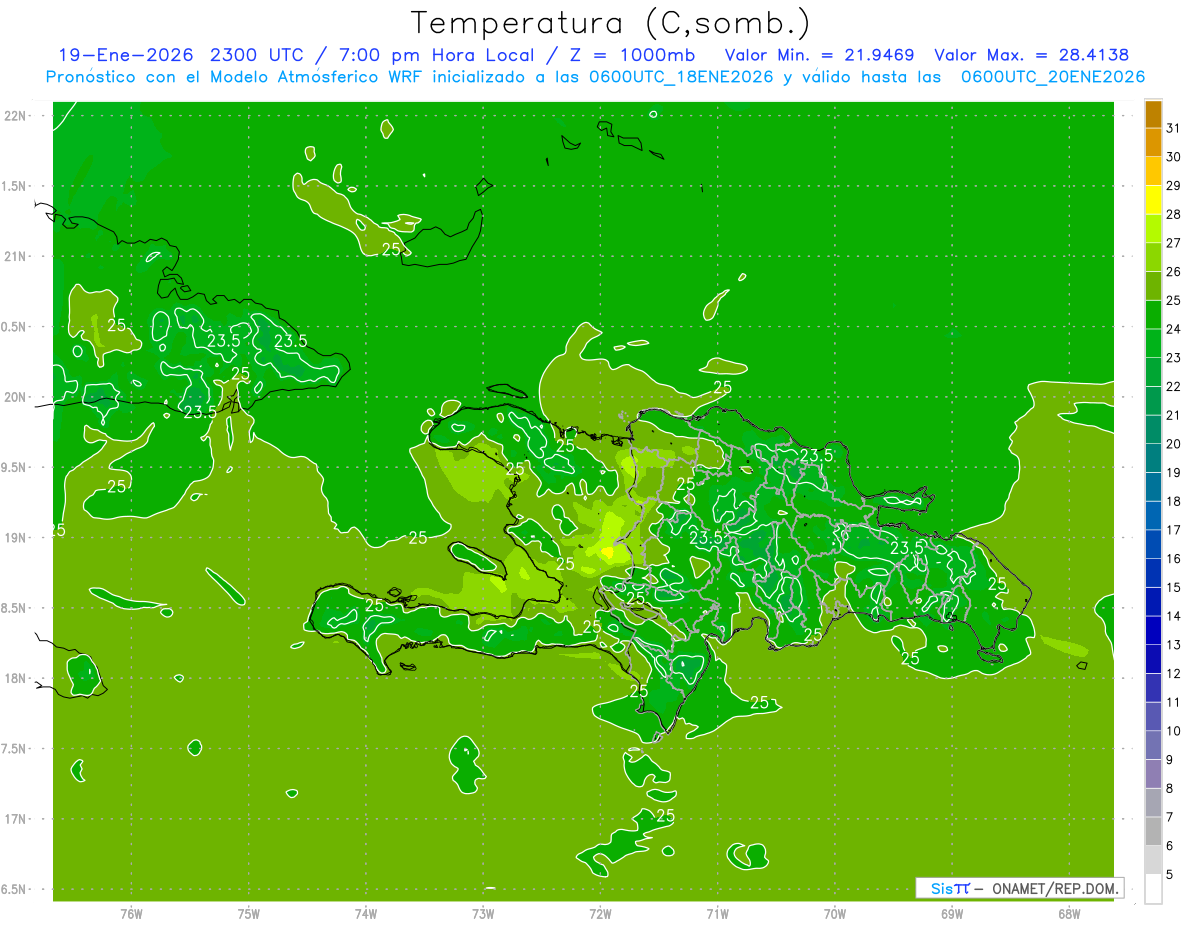Image resolution: width=1200 pixels, height=927 pixels.
Task: Click the colorbar label "28"
Action: coord(1173,214)
